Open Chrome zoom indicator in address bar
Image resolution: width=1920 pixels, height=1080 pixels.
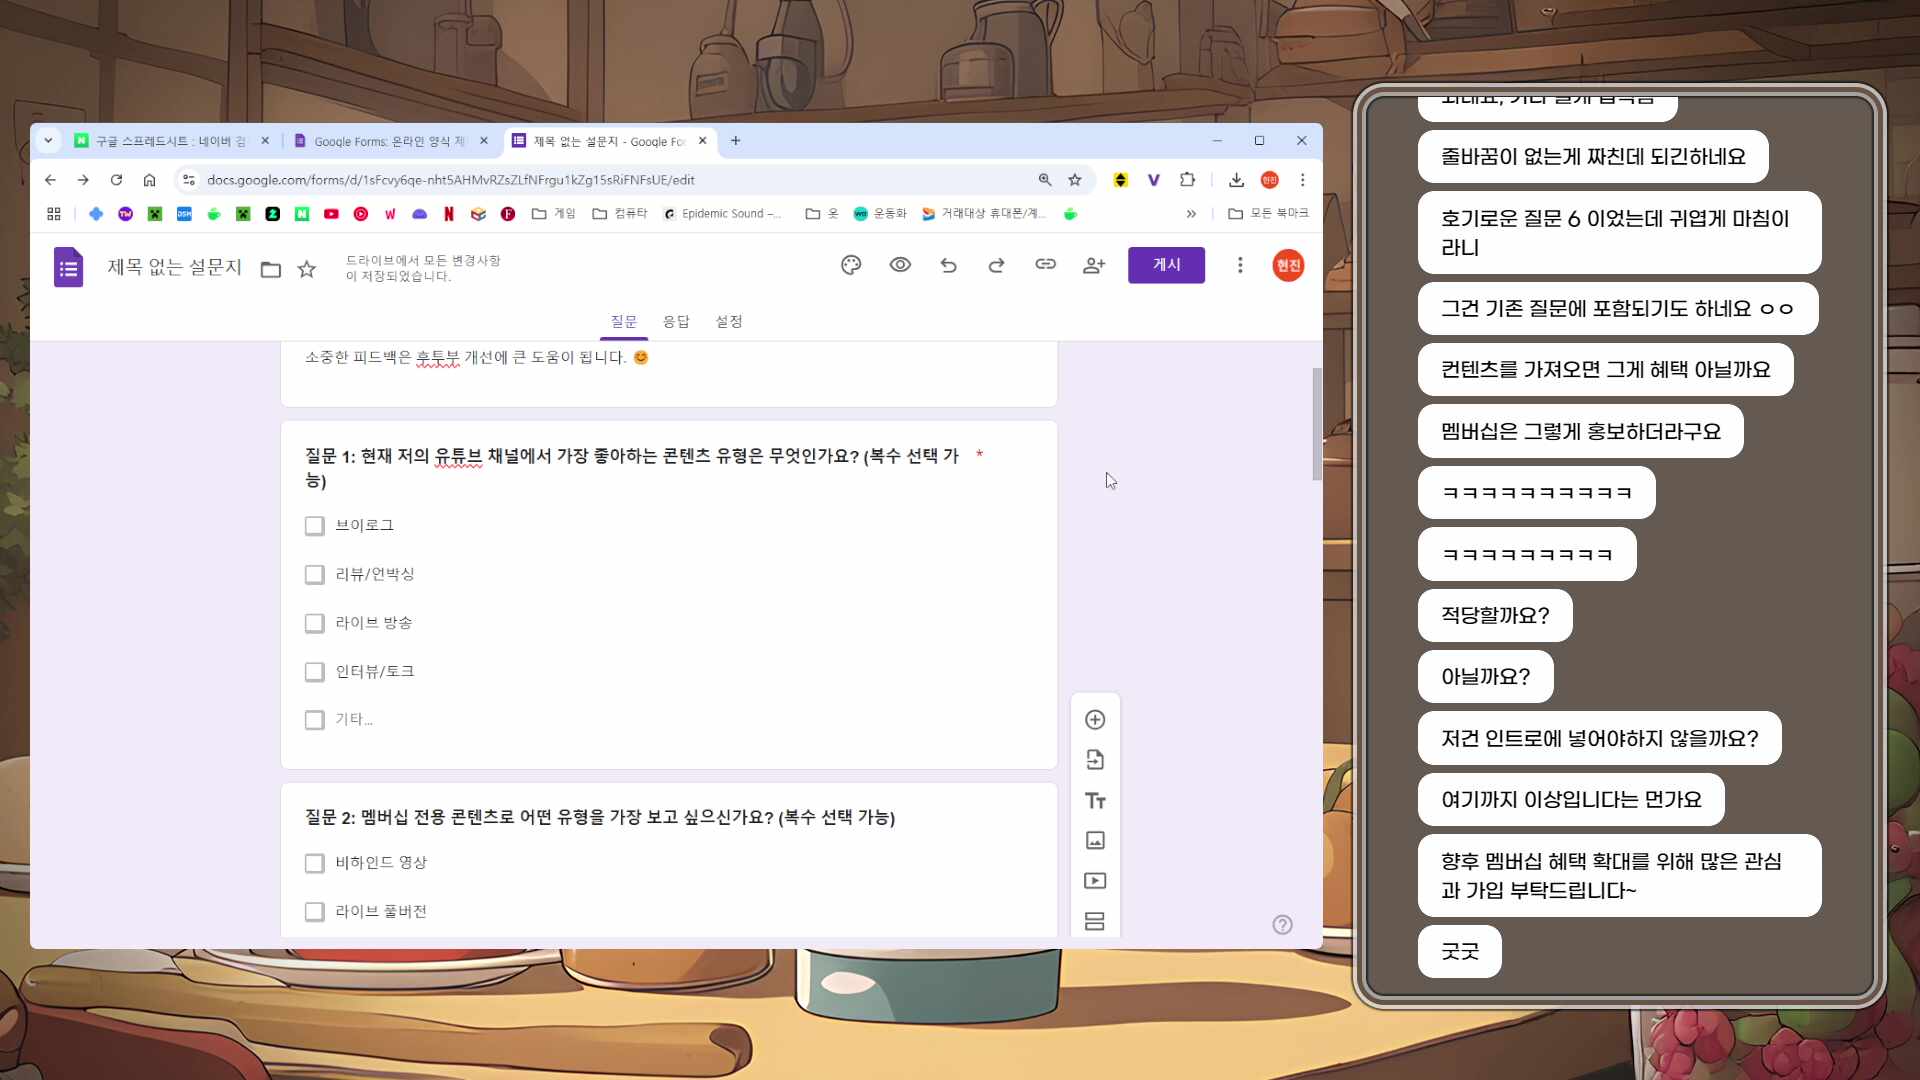(1045, 180)
